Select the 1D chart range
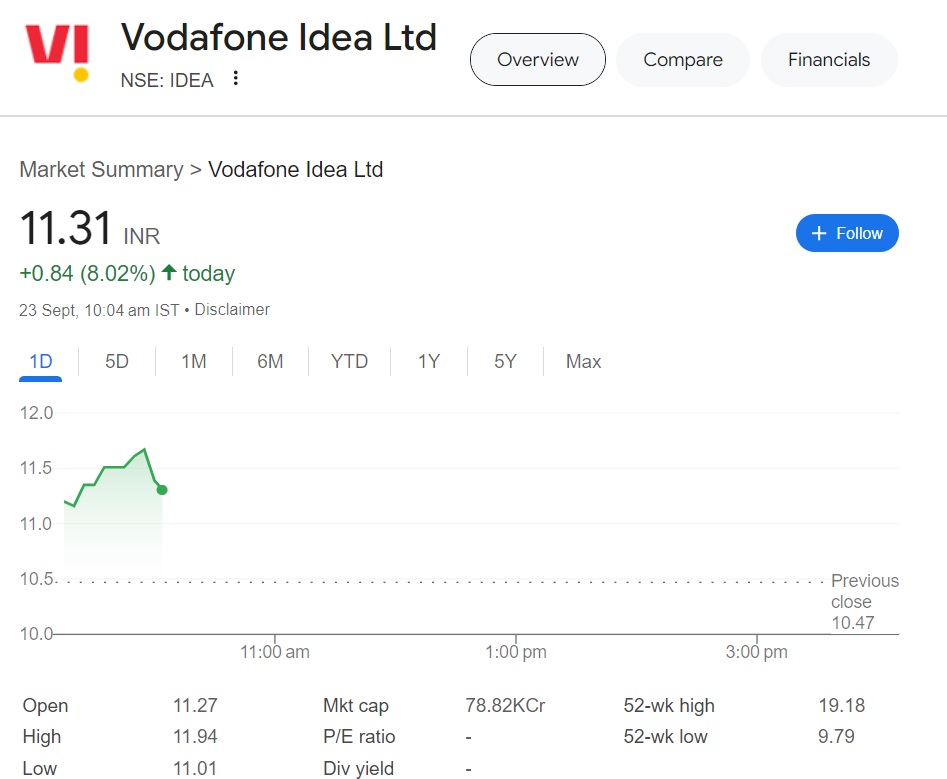This screenshot has height=779, width=947. click(41, 362)
